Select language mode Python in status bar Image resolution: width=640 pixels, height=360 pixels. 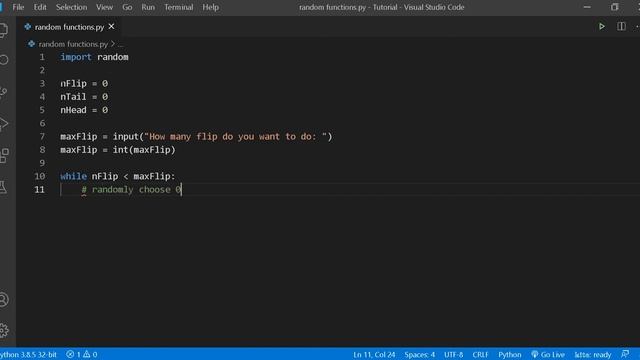pos(509,354)
